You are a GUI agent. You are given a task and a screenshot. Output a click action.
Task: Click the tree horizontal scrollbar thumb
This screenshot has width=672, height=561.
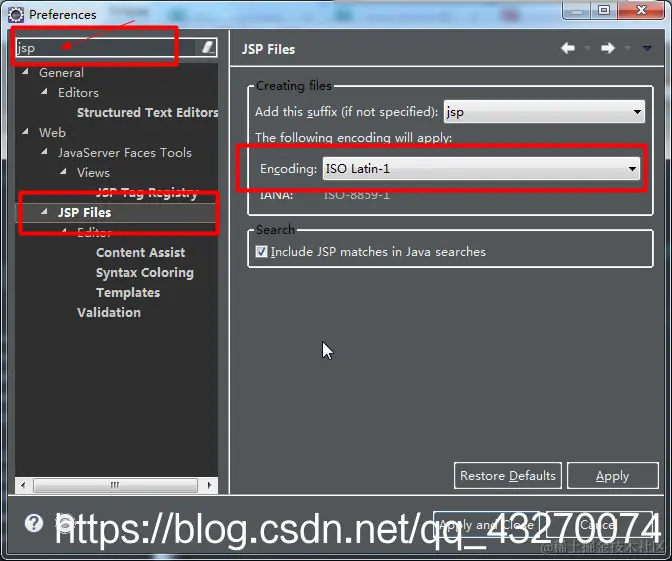115,485
